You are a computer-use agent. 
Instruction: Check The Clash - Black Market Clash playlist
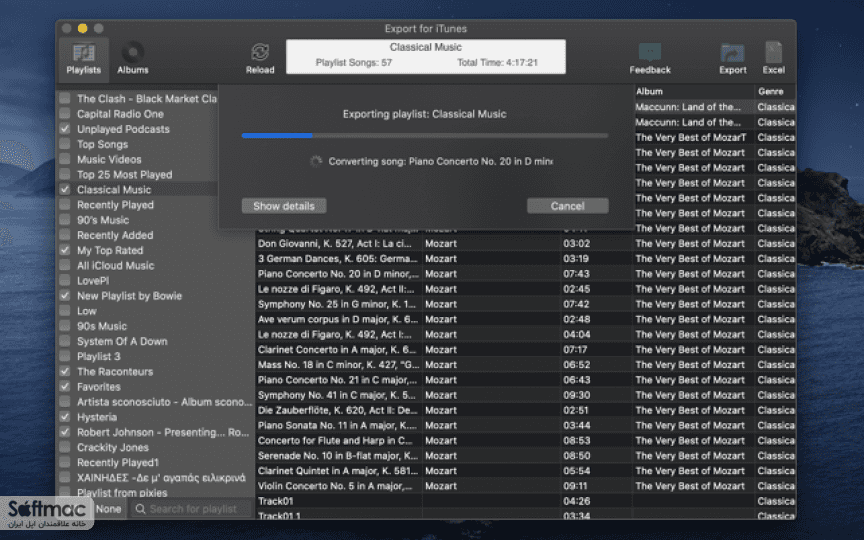click(x=65, y=99)
